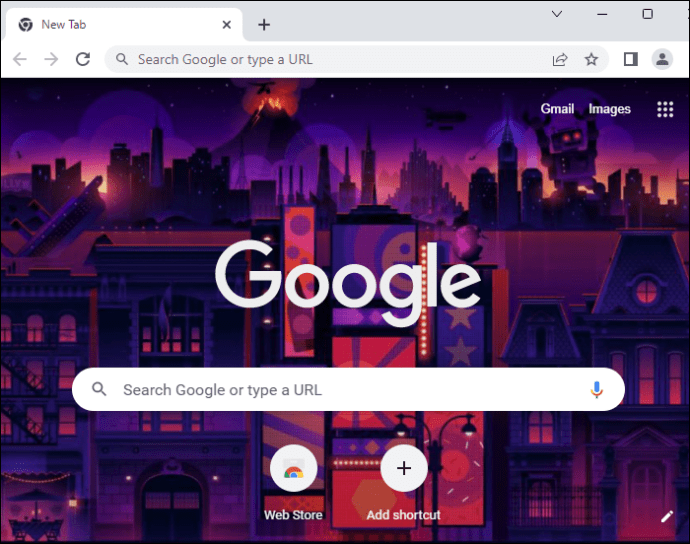Select the New Tab tab

123,25
